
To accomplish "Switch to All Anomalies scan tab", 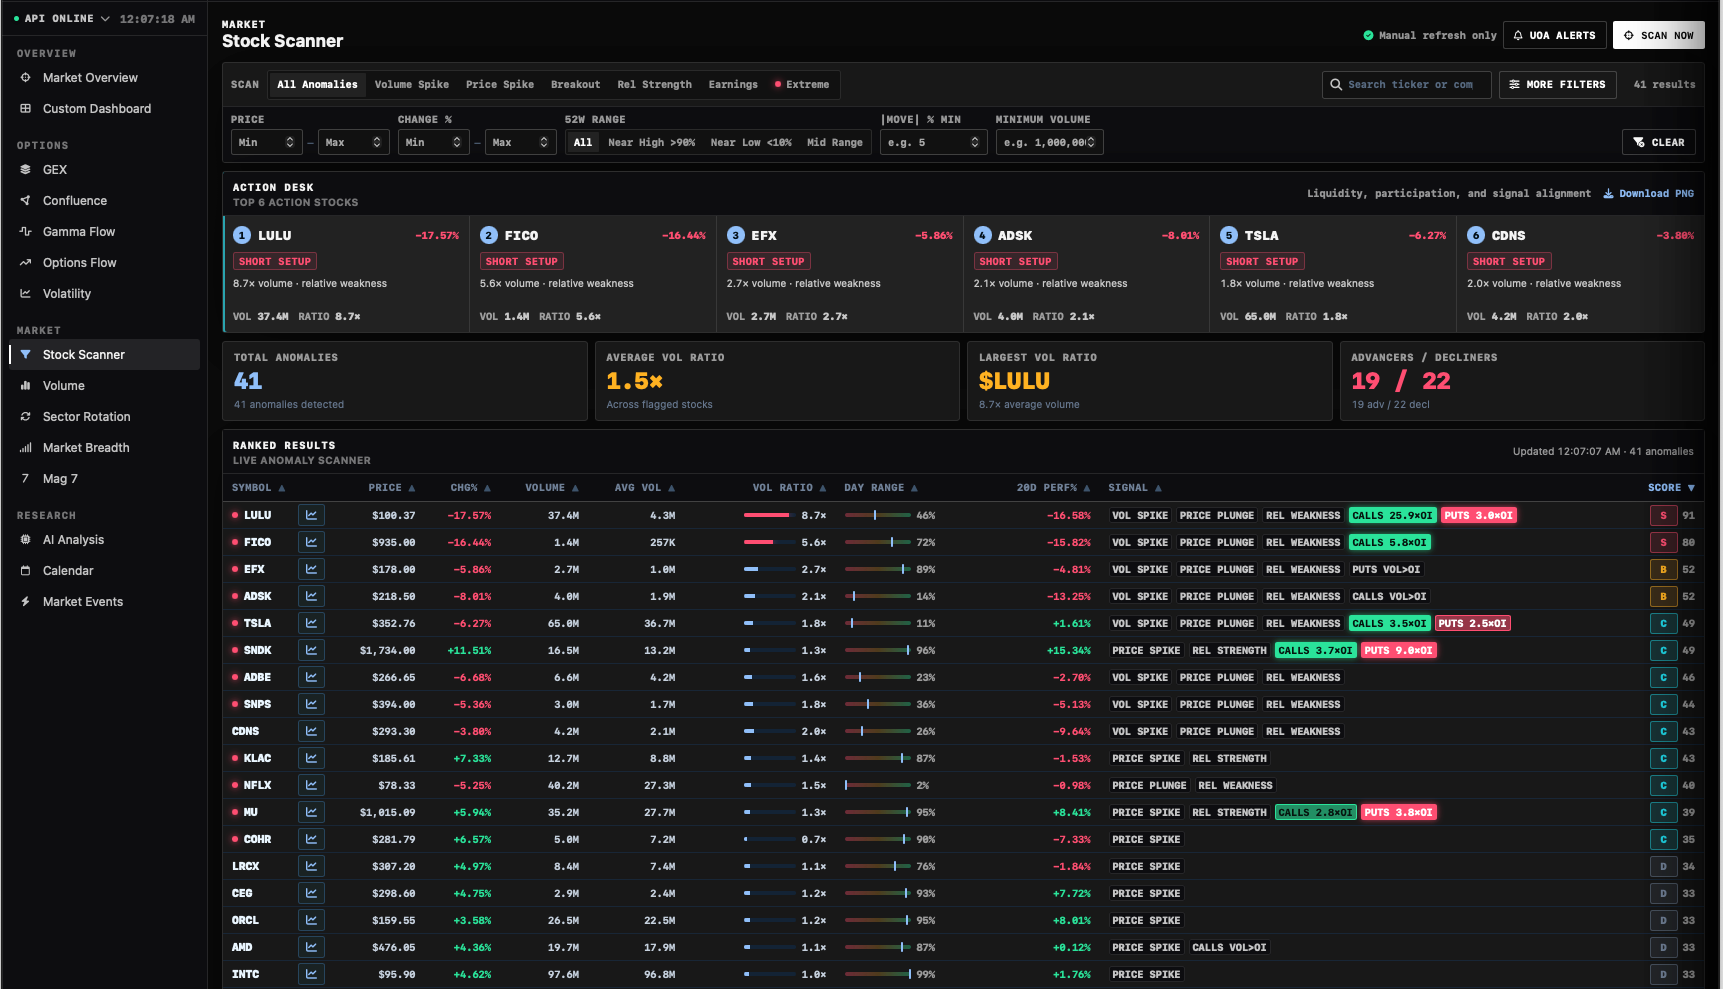I will [x=317, y=85].
